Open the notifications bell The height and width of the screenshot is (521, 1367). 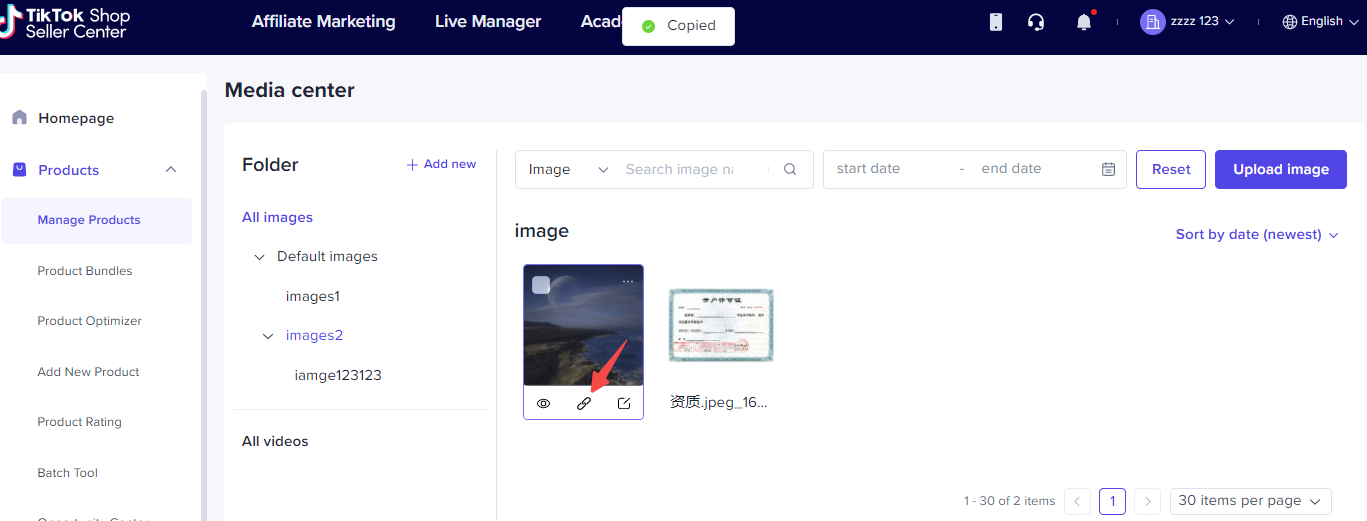pyautogui.click(x=1084, y=22)
